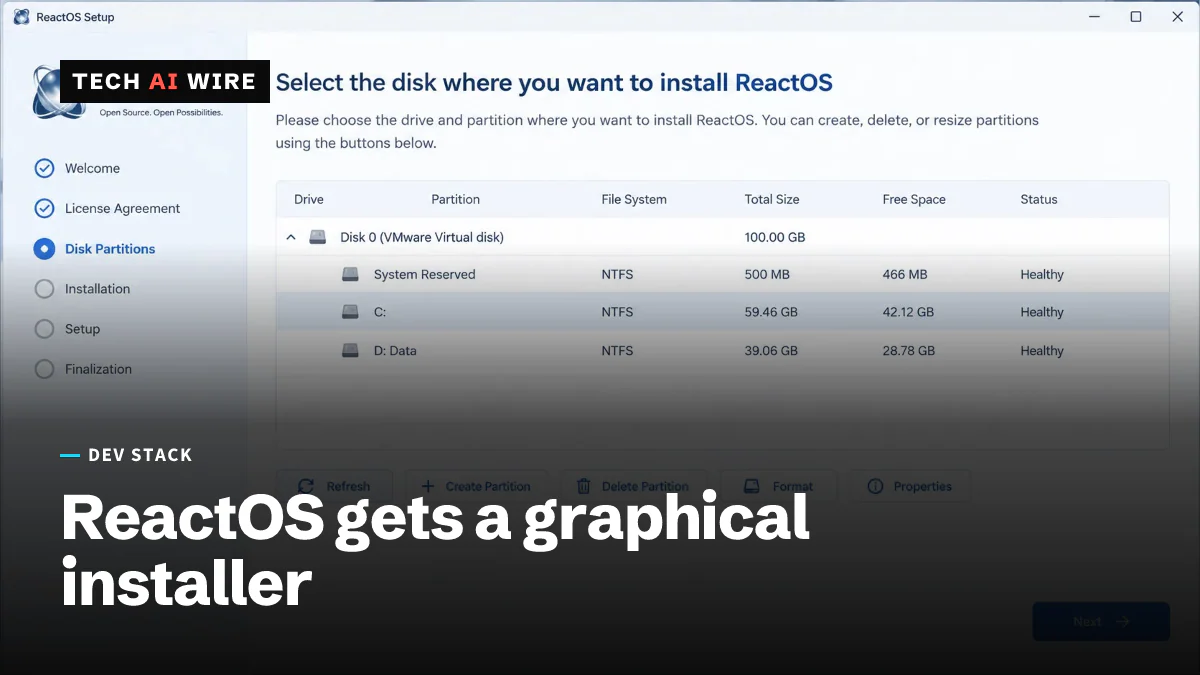Select the Installation step
The width and height of the screenshot is (1200, 675).
point(83,289)
